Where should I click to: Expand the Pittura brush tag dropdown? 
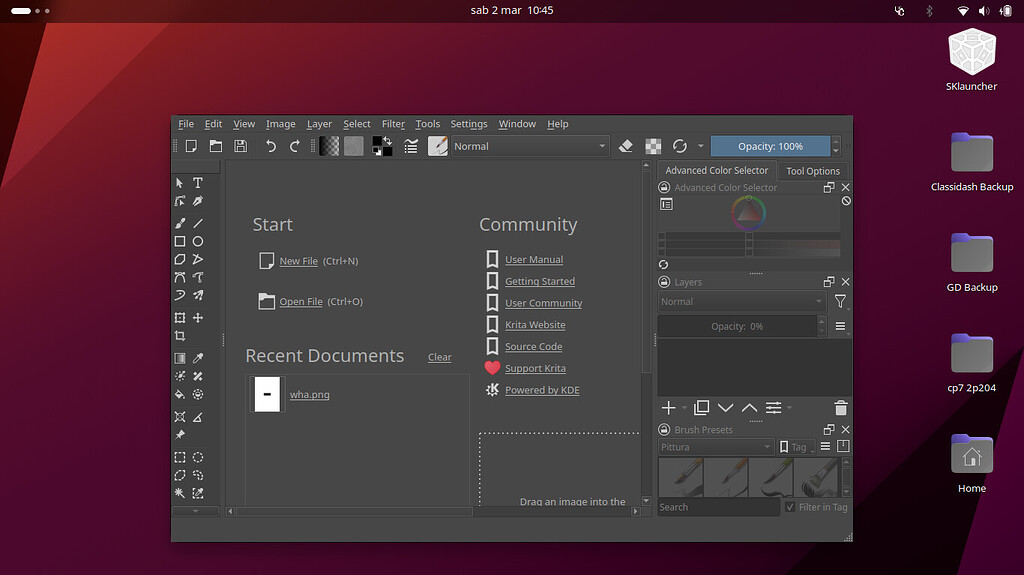tap(716, 447)
